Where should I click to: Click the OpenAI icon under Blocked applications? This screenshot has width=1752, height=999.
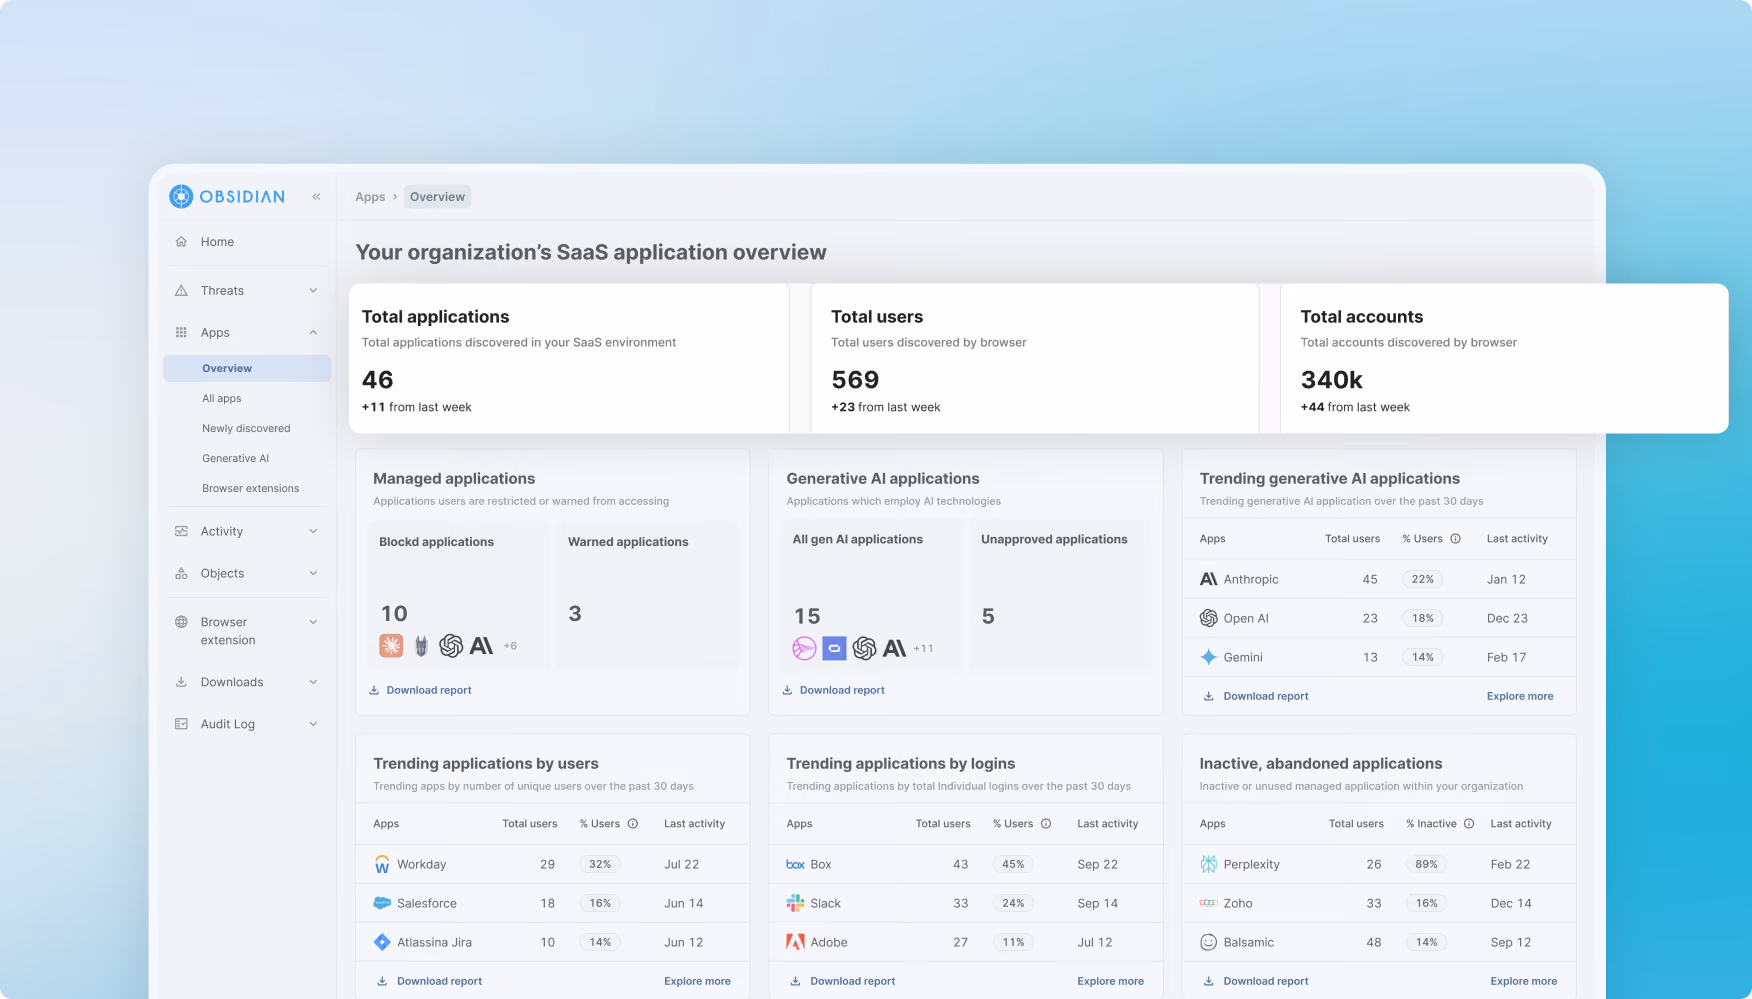[451, 646]
